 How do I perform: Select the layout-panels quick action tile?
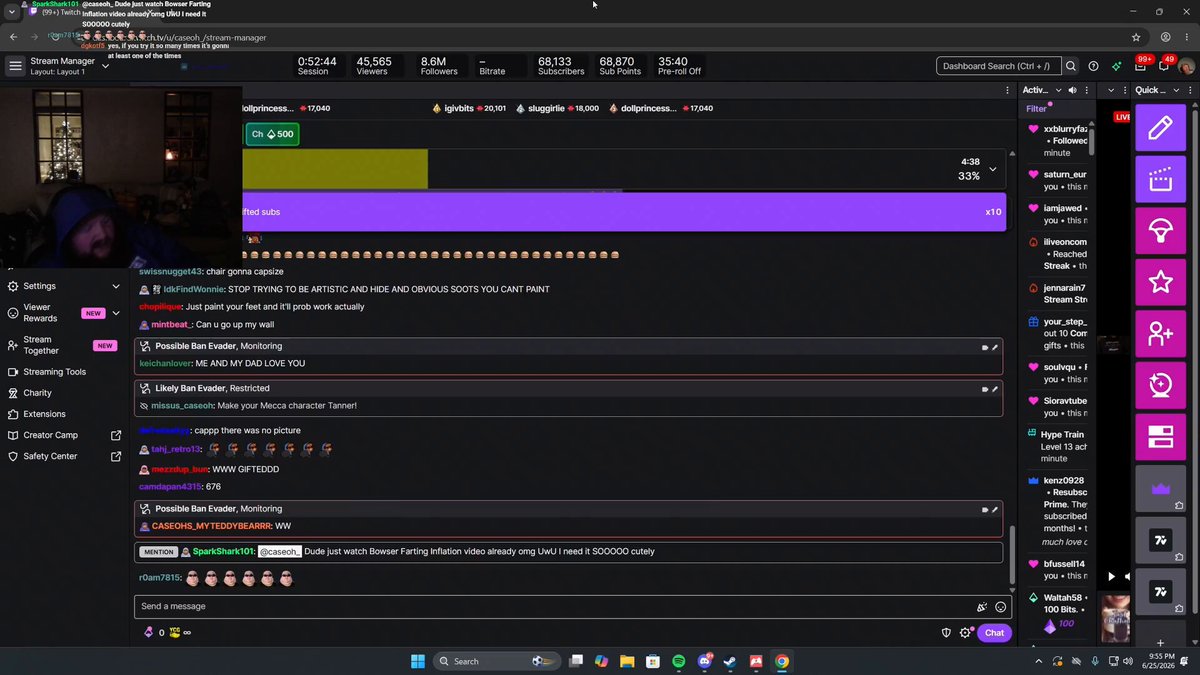pyautogui.click(x=1160, y=437)
